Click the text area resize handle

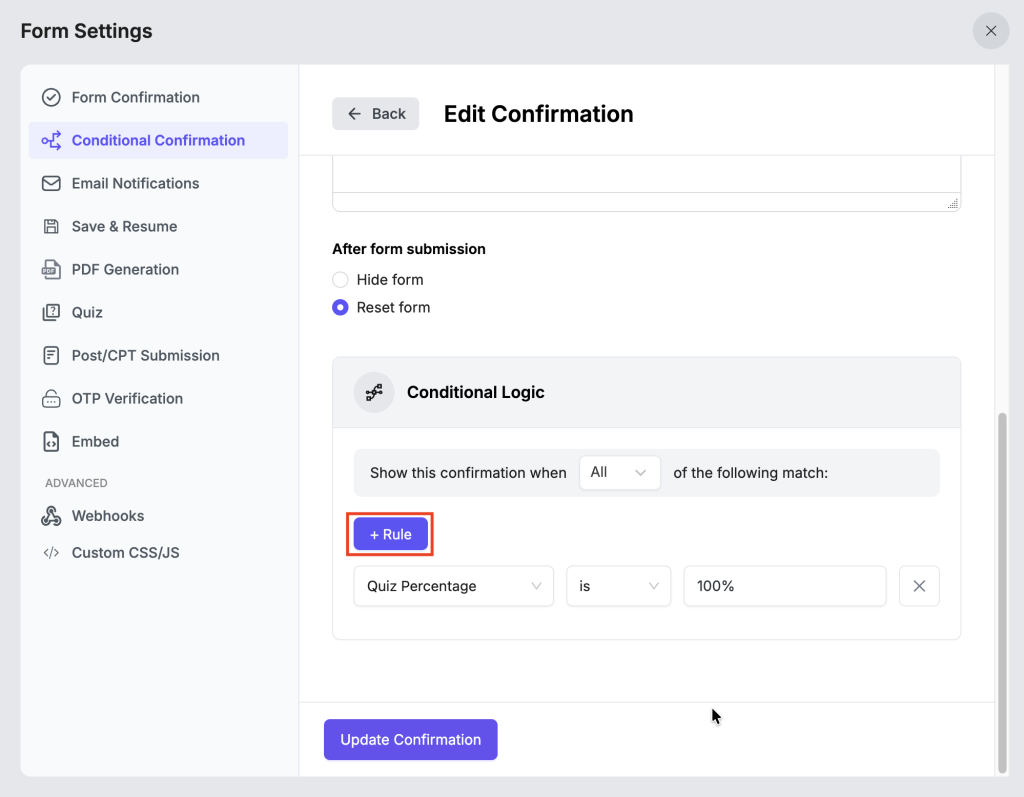tap(953, 204)
